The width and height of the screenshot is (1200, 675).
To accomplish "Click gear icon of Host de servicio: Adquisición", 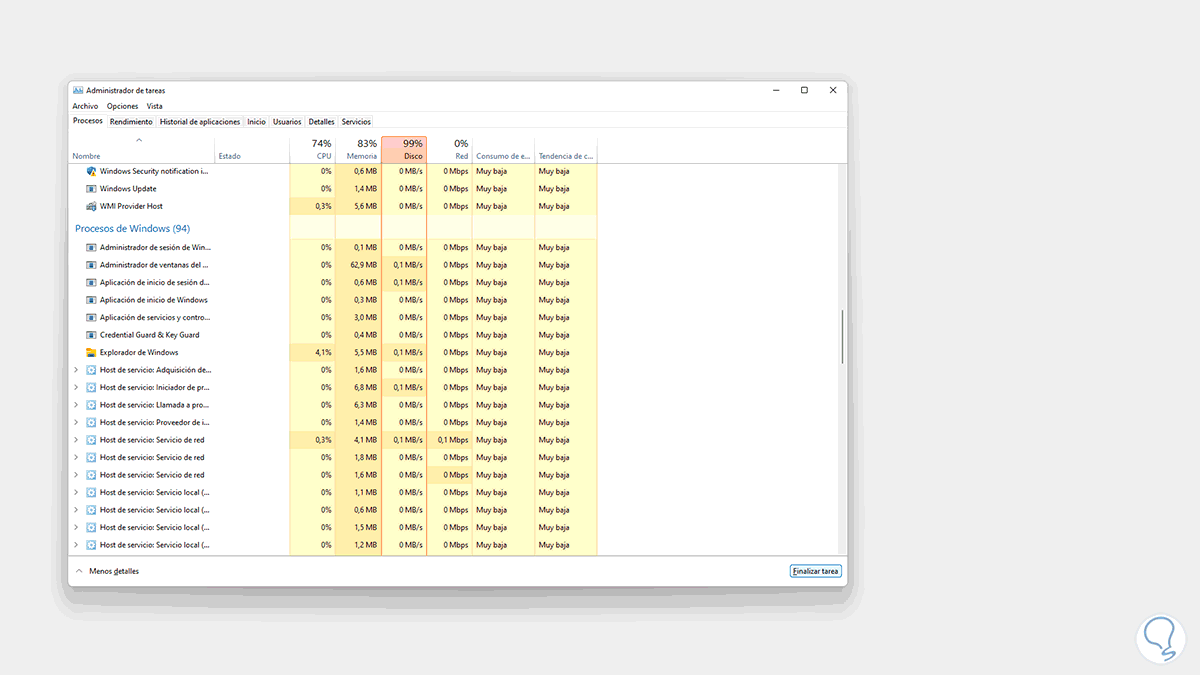I will point(91,370).
